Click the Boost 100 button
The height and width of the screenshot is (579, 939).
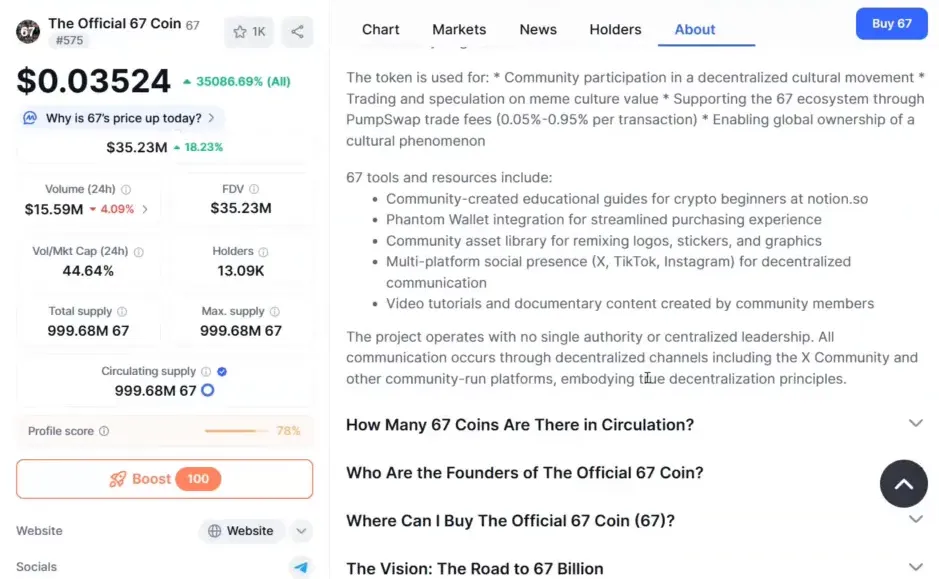tap(164, 478)
